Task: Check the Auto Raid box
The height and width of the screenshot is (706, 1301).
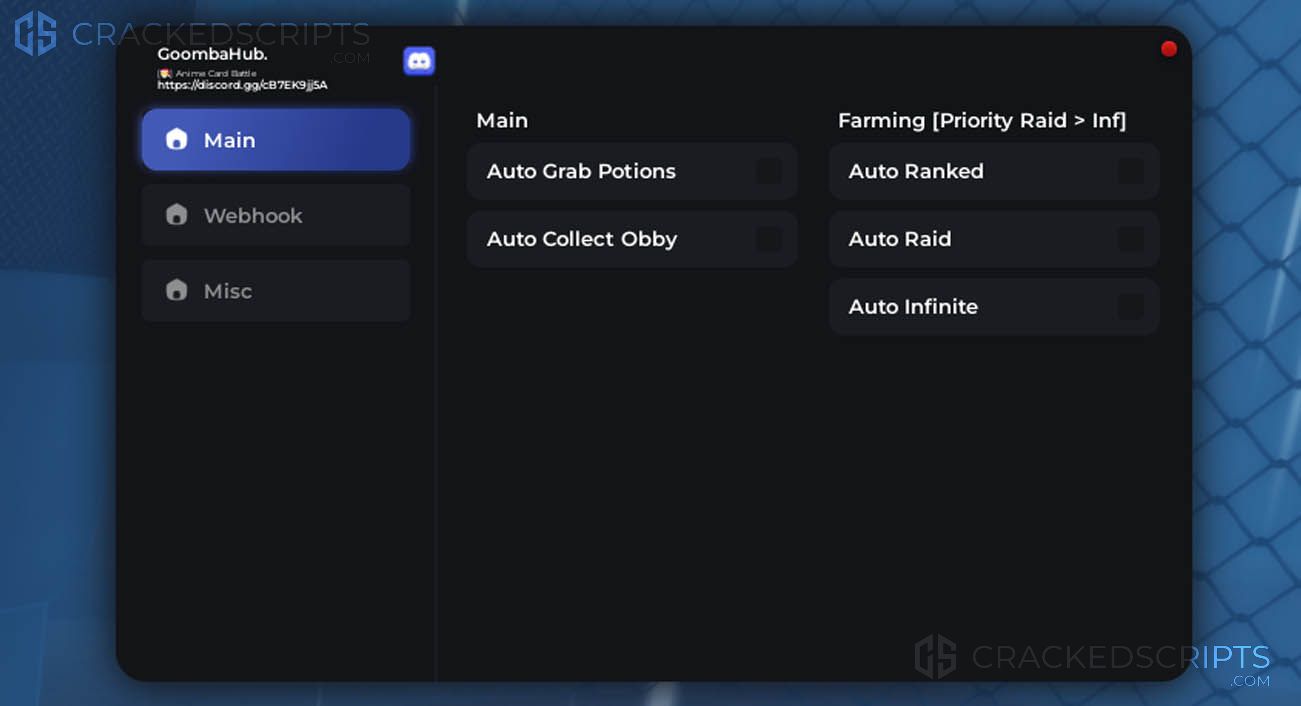Action: tap(1131, 239)
